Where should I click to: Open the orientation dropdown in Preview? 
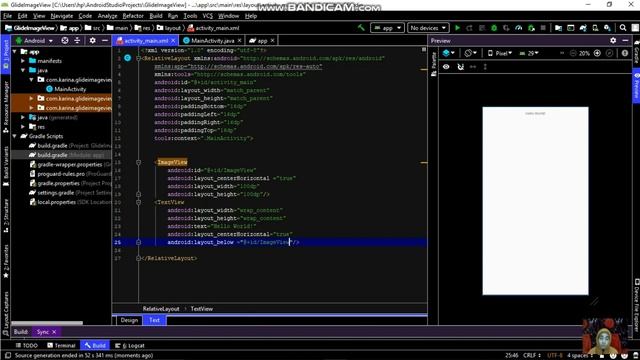pos(470,53)
